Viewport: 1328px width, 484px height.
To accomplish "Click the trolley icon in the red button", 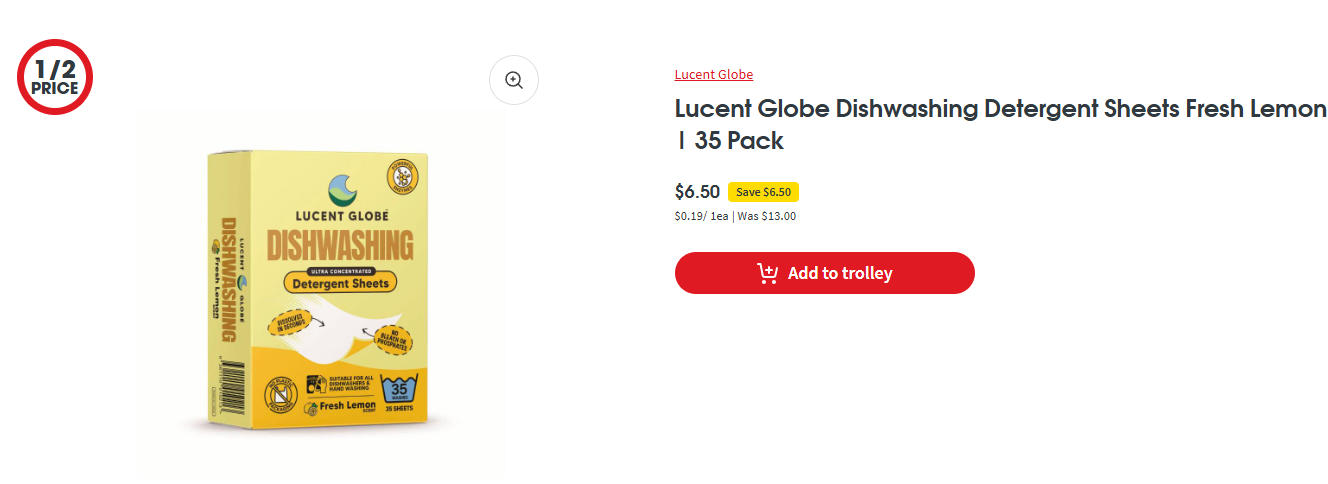I will [x=768, y=273].
